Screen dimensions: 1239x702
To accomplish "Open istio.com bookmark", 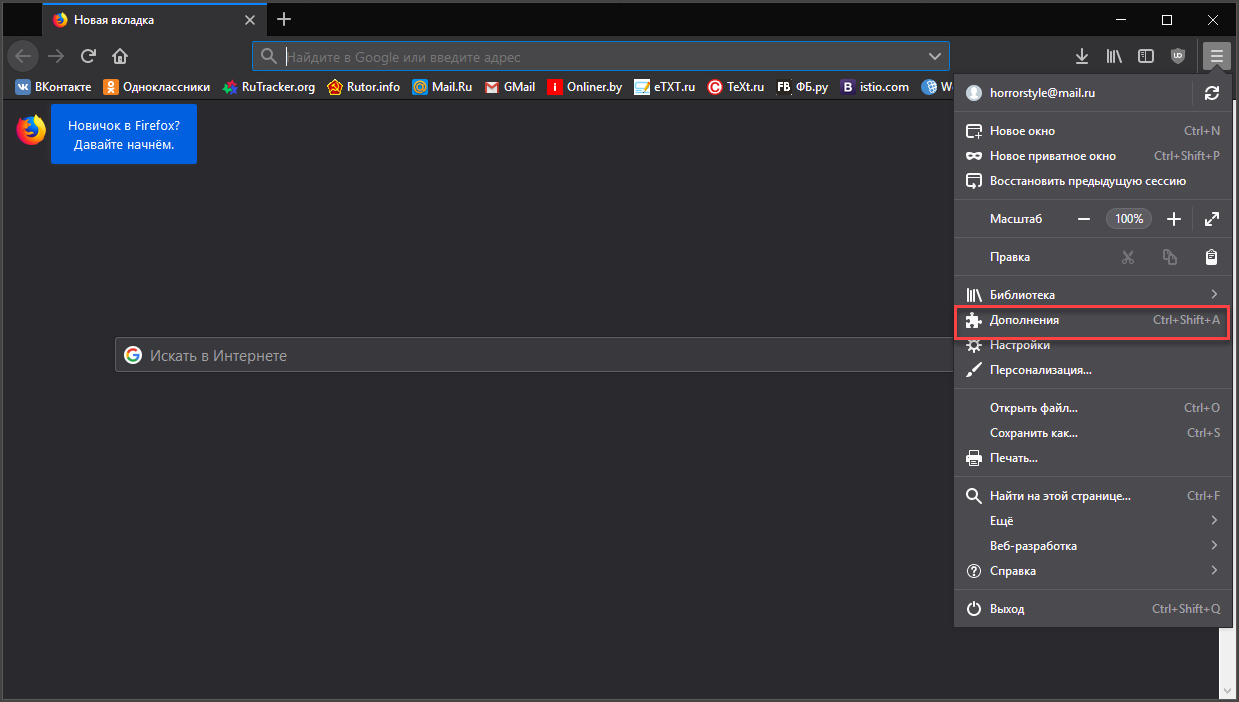I will pos(876,87).
